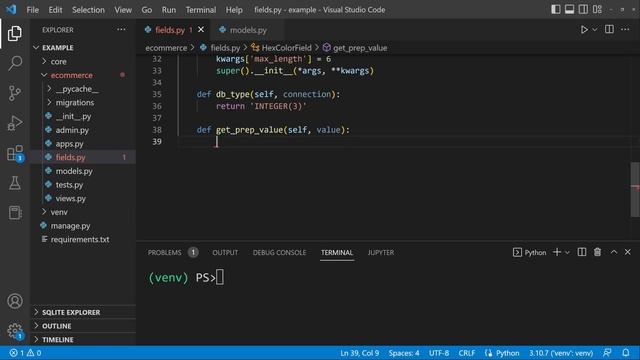Switch to the JUPYTER panel tab
This screenshot has height=360, width=640.
(380, 253)
